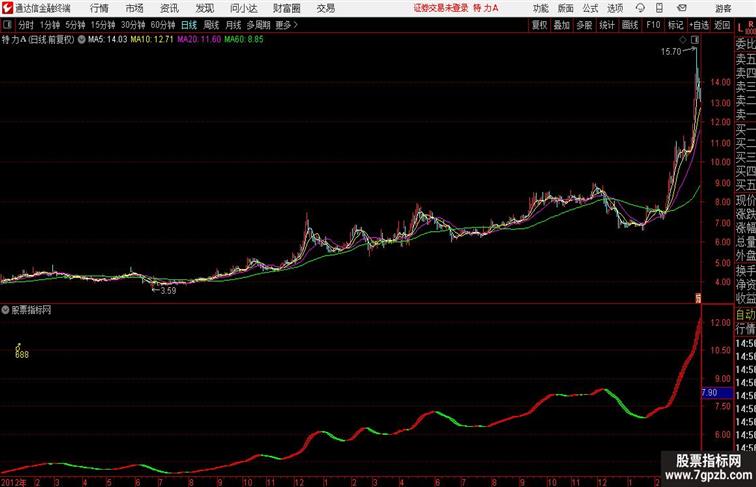Click the 特力A (日线 前复权) chart title
This screenshot has width=756, height=487.
38,40
